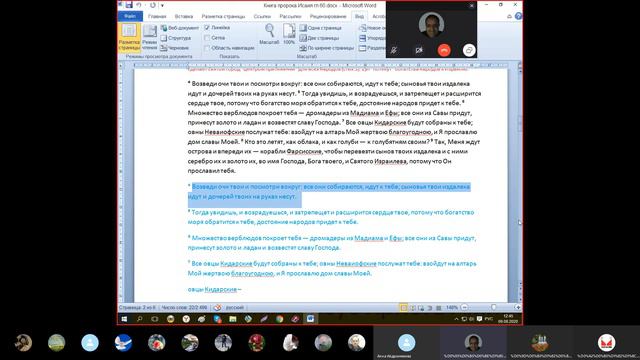Image resolution: width=640 pixels, height=360 pixels.
Task: Click the underlined word Кидарские in the last line
Action: (x=220, y=289)
